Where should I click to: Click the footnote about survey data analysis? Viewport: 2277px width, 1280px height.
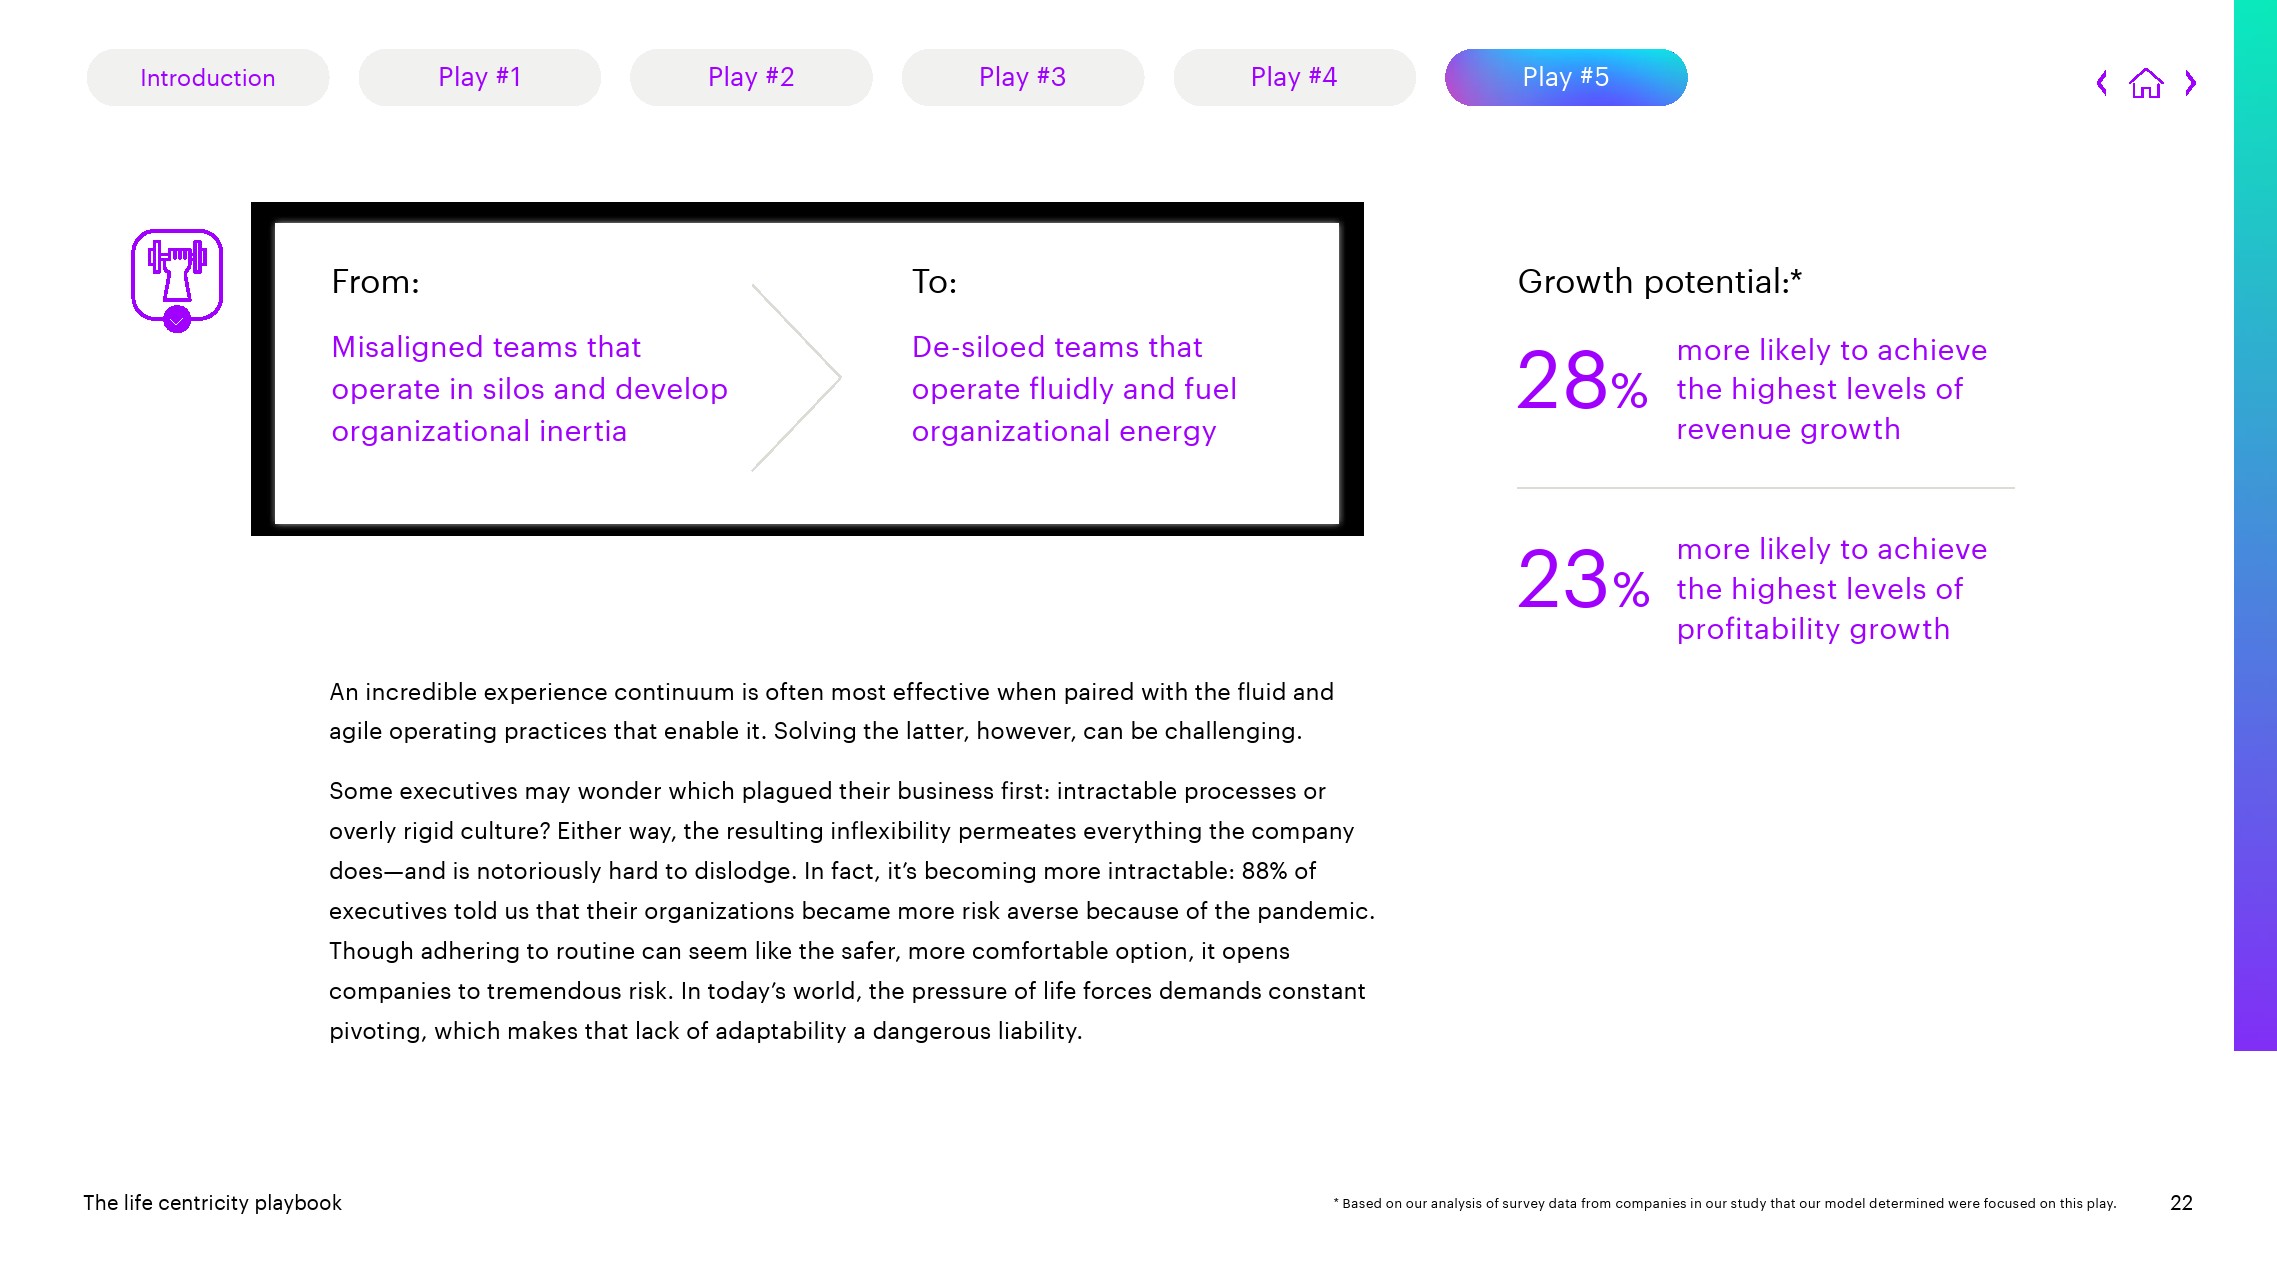pyautogui.click(x=1724, y=1204)
